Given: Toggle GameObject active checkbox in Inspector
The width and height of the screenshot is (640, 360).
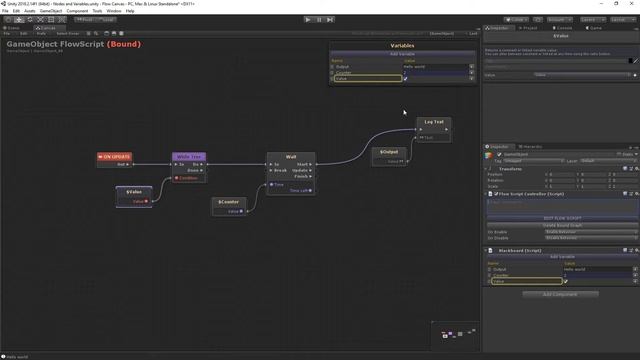Looking at the screenshot, I should pyautogui.click(x=499, y=154).
